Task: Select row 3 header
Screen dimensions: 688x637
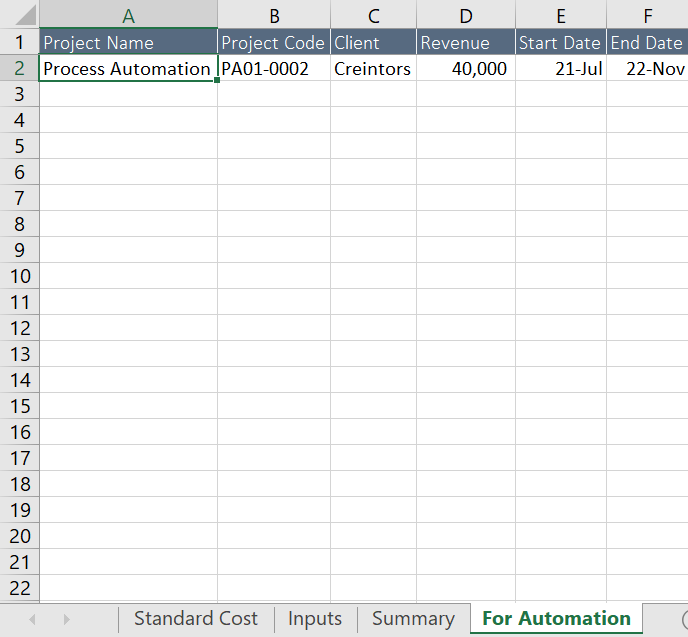Action: click(19, 94)
